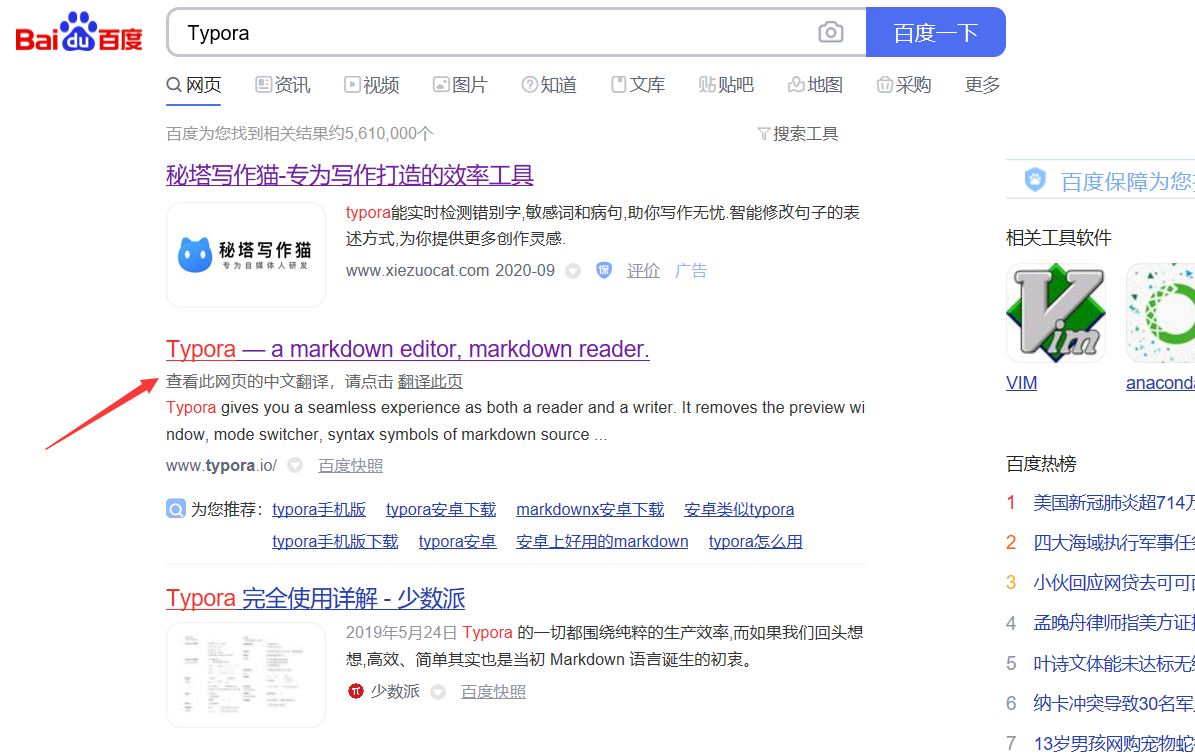Open camera image search icon
1195x754 pixels.
tap(831, 32)
